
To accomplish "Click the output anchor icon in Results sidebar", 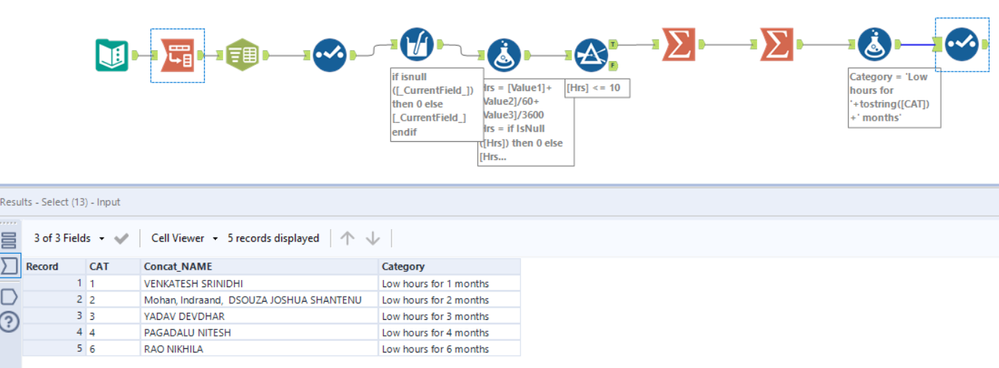I will 10,297.
